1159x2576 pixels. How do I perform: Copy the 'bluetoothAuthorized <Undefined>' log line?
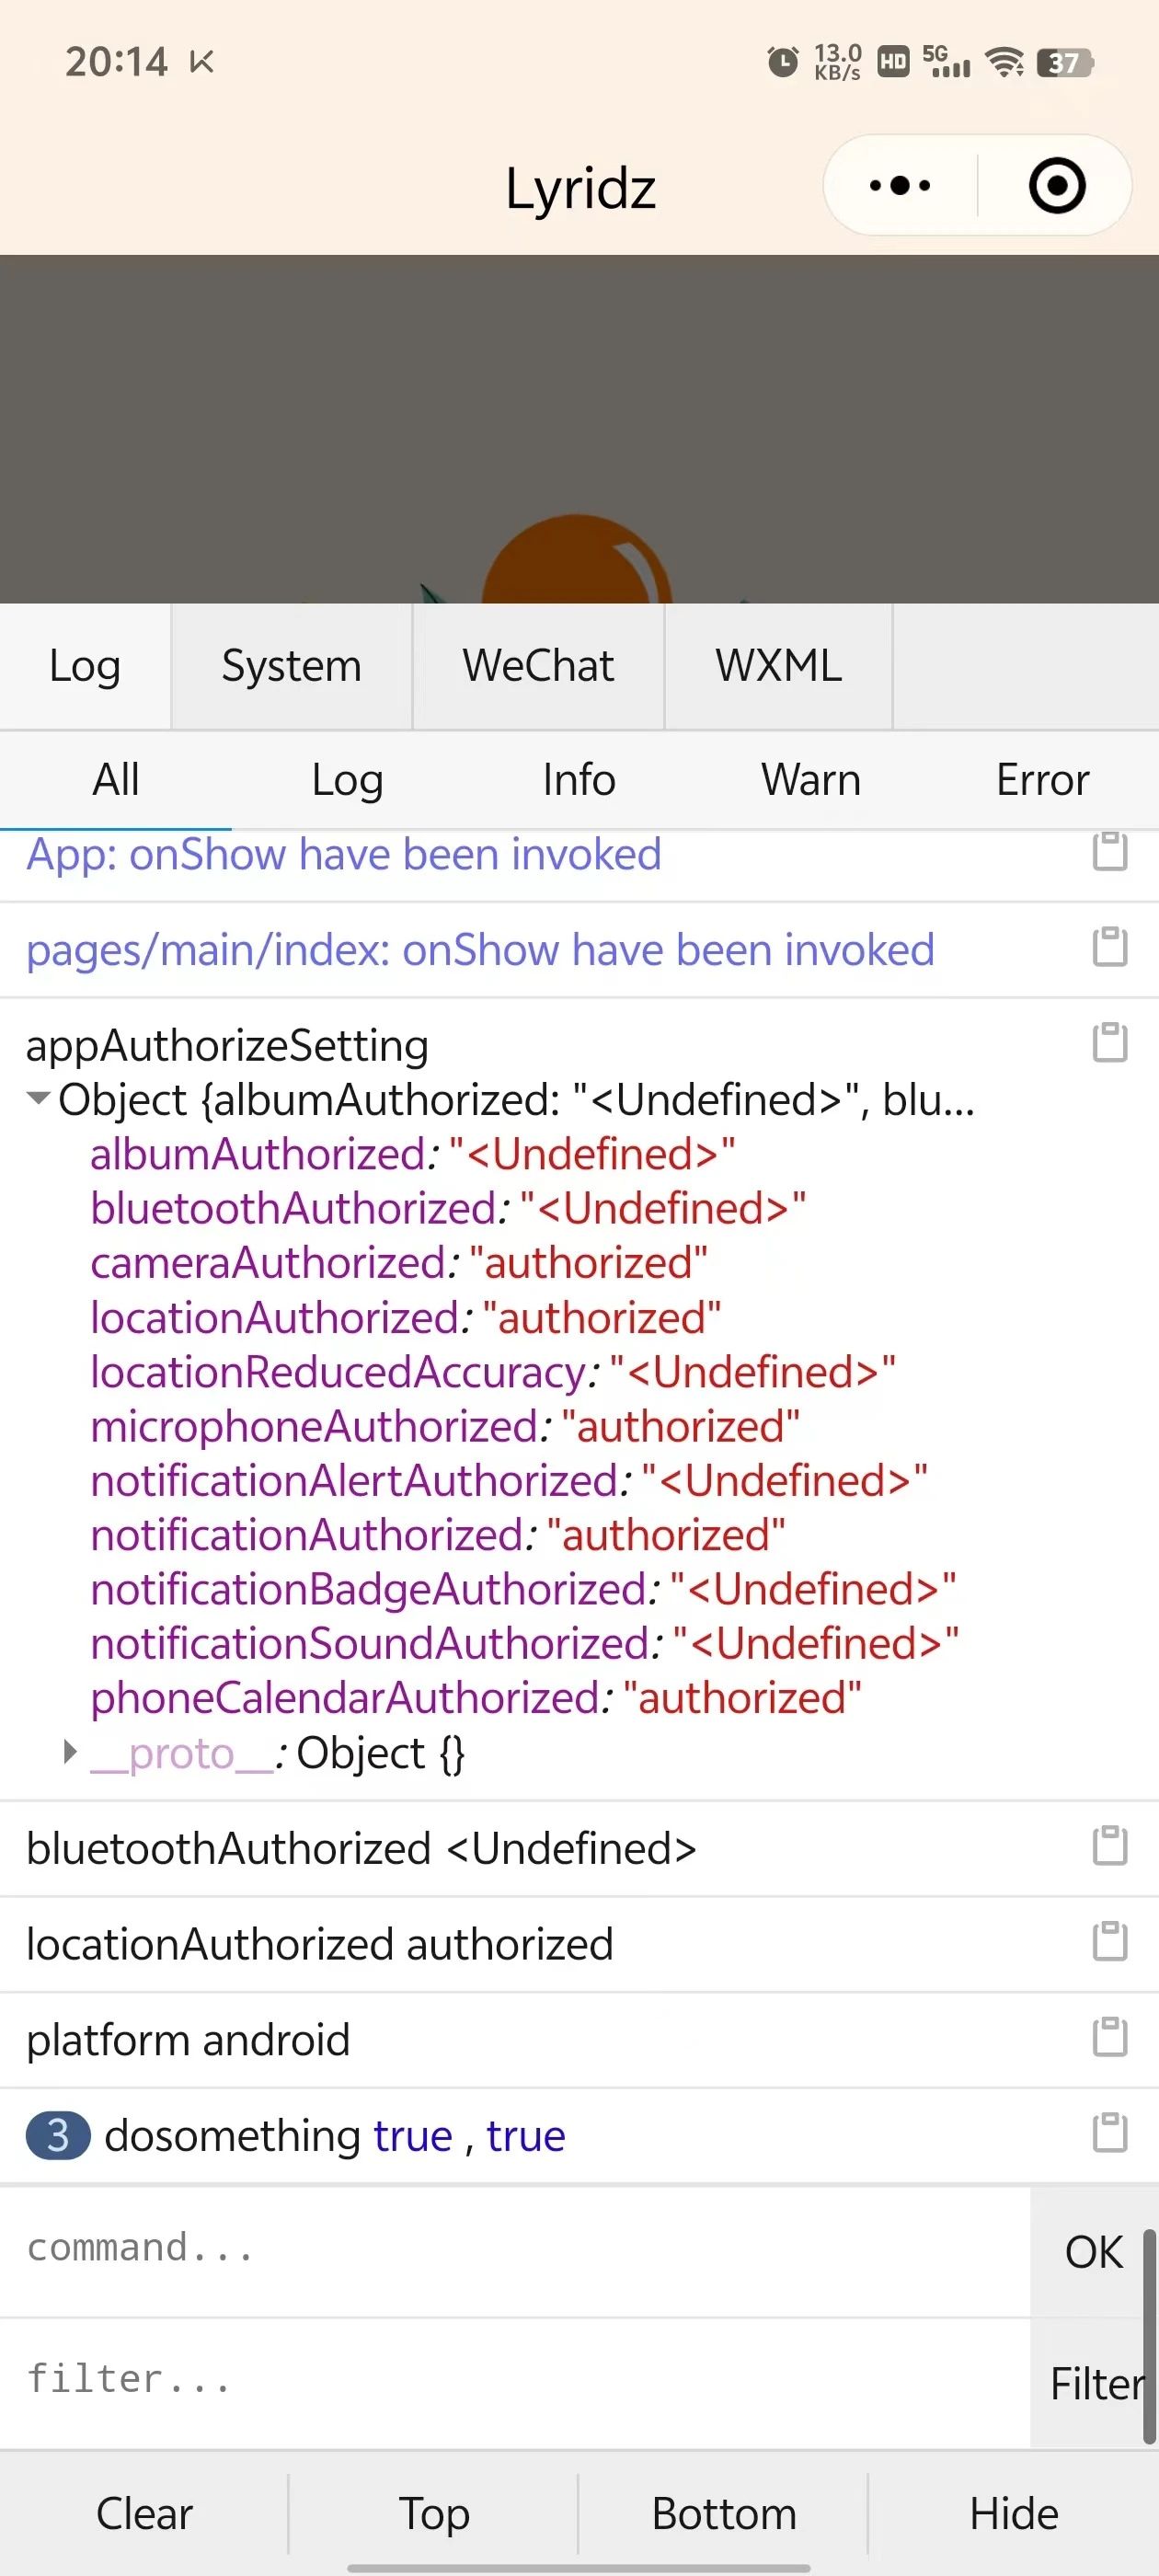(1109, 1846)
